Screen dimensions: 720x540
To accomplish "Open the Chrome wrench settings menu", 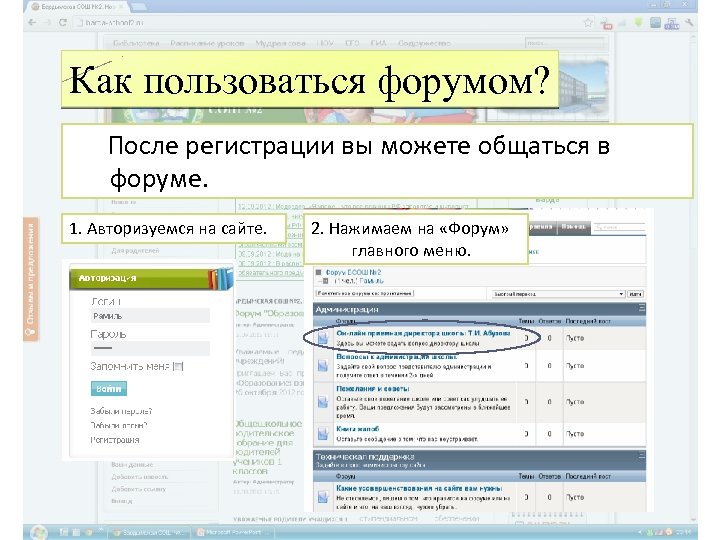I will click(x=689, y=22).
